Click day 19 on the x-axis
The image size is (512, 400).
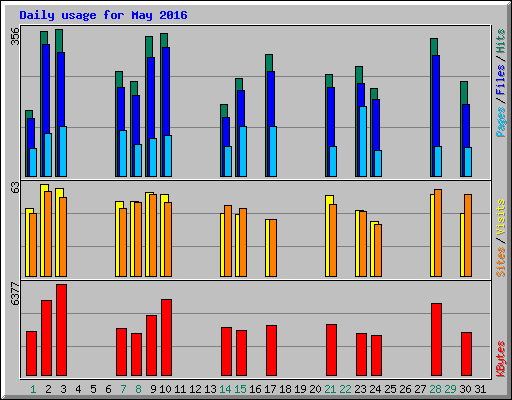(300, 389)
